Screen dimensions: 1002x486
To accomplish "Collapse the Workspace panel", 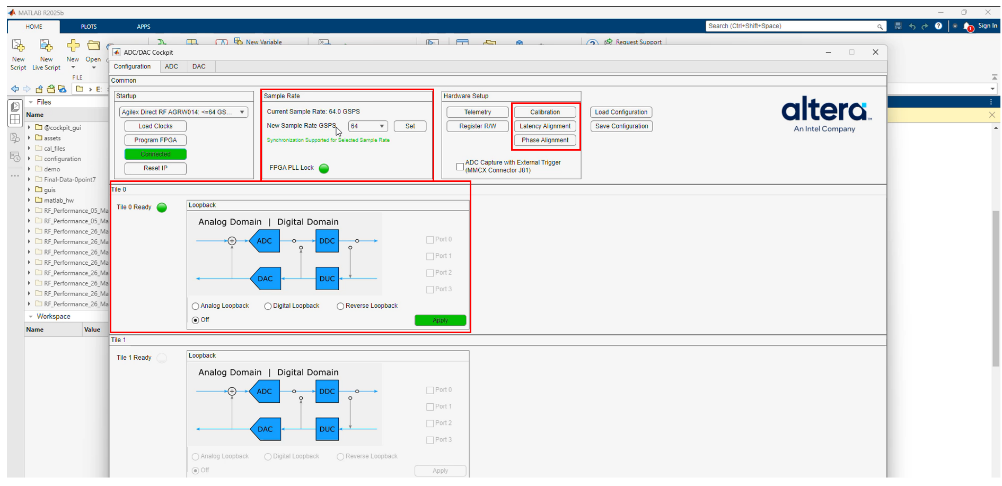I will coord(30,316).
